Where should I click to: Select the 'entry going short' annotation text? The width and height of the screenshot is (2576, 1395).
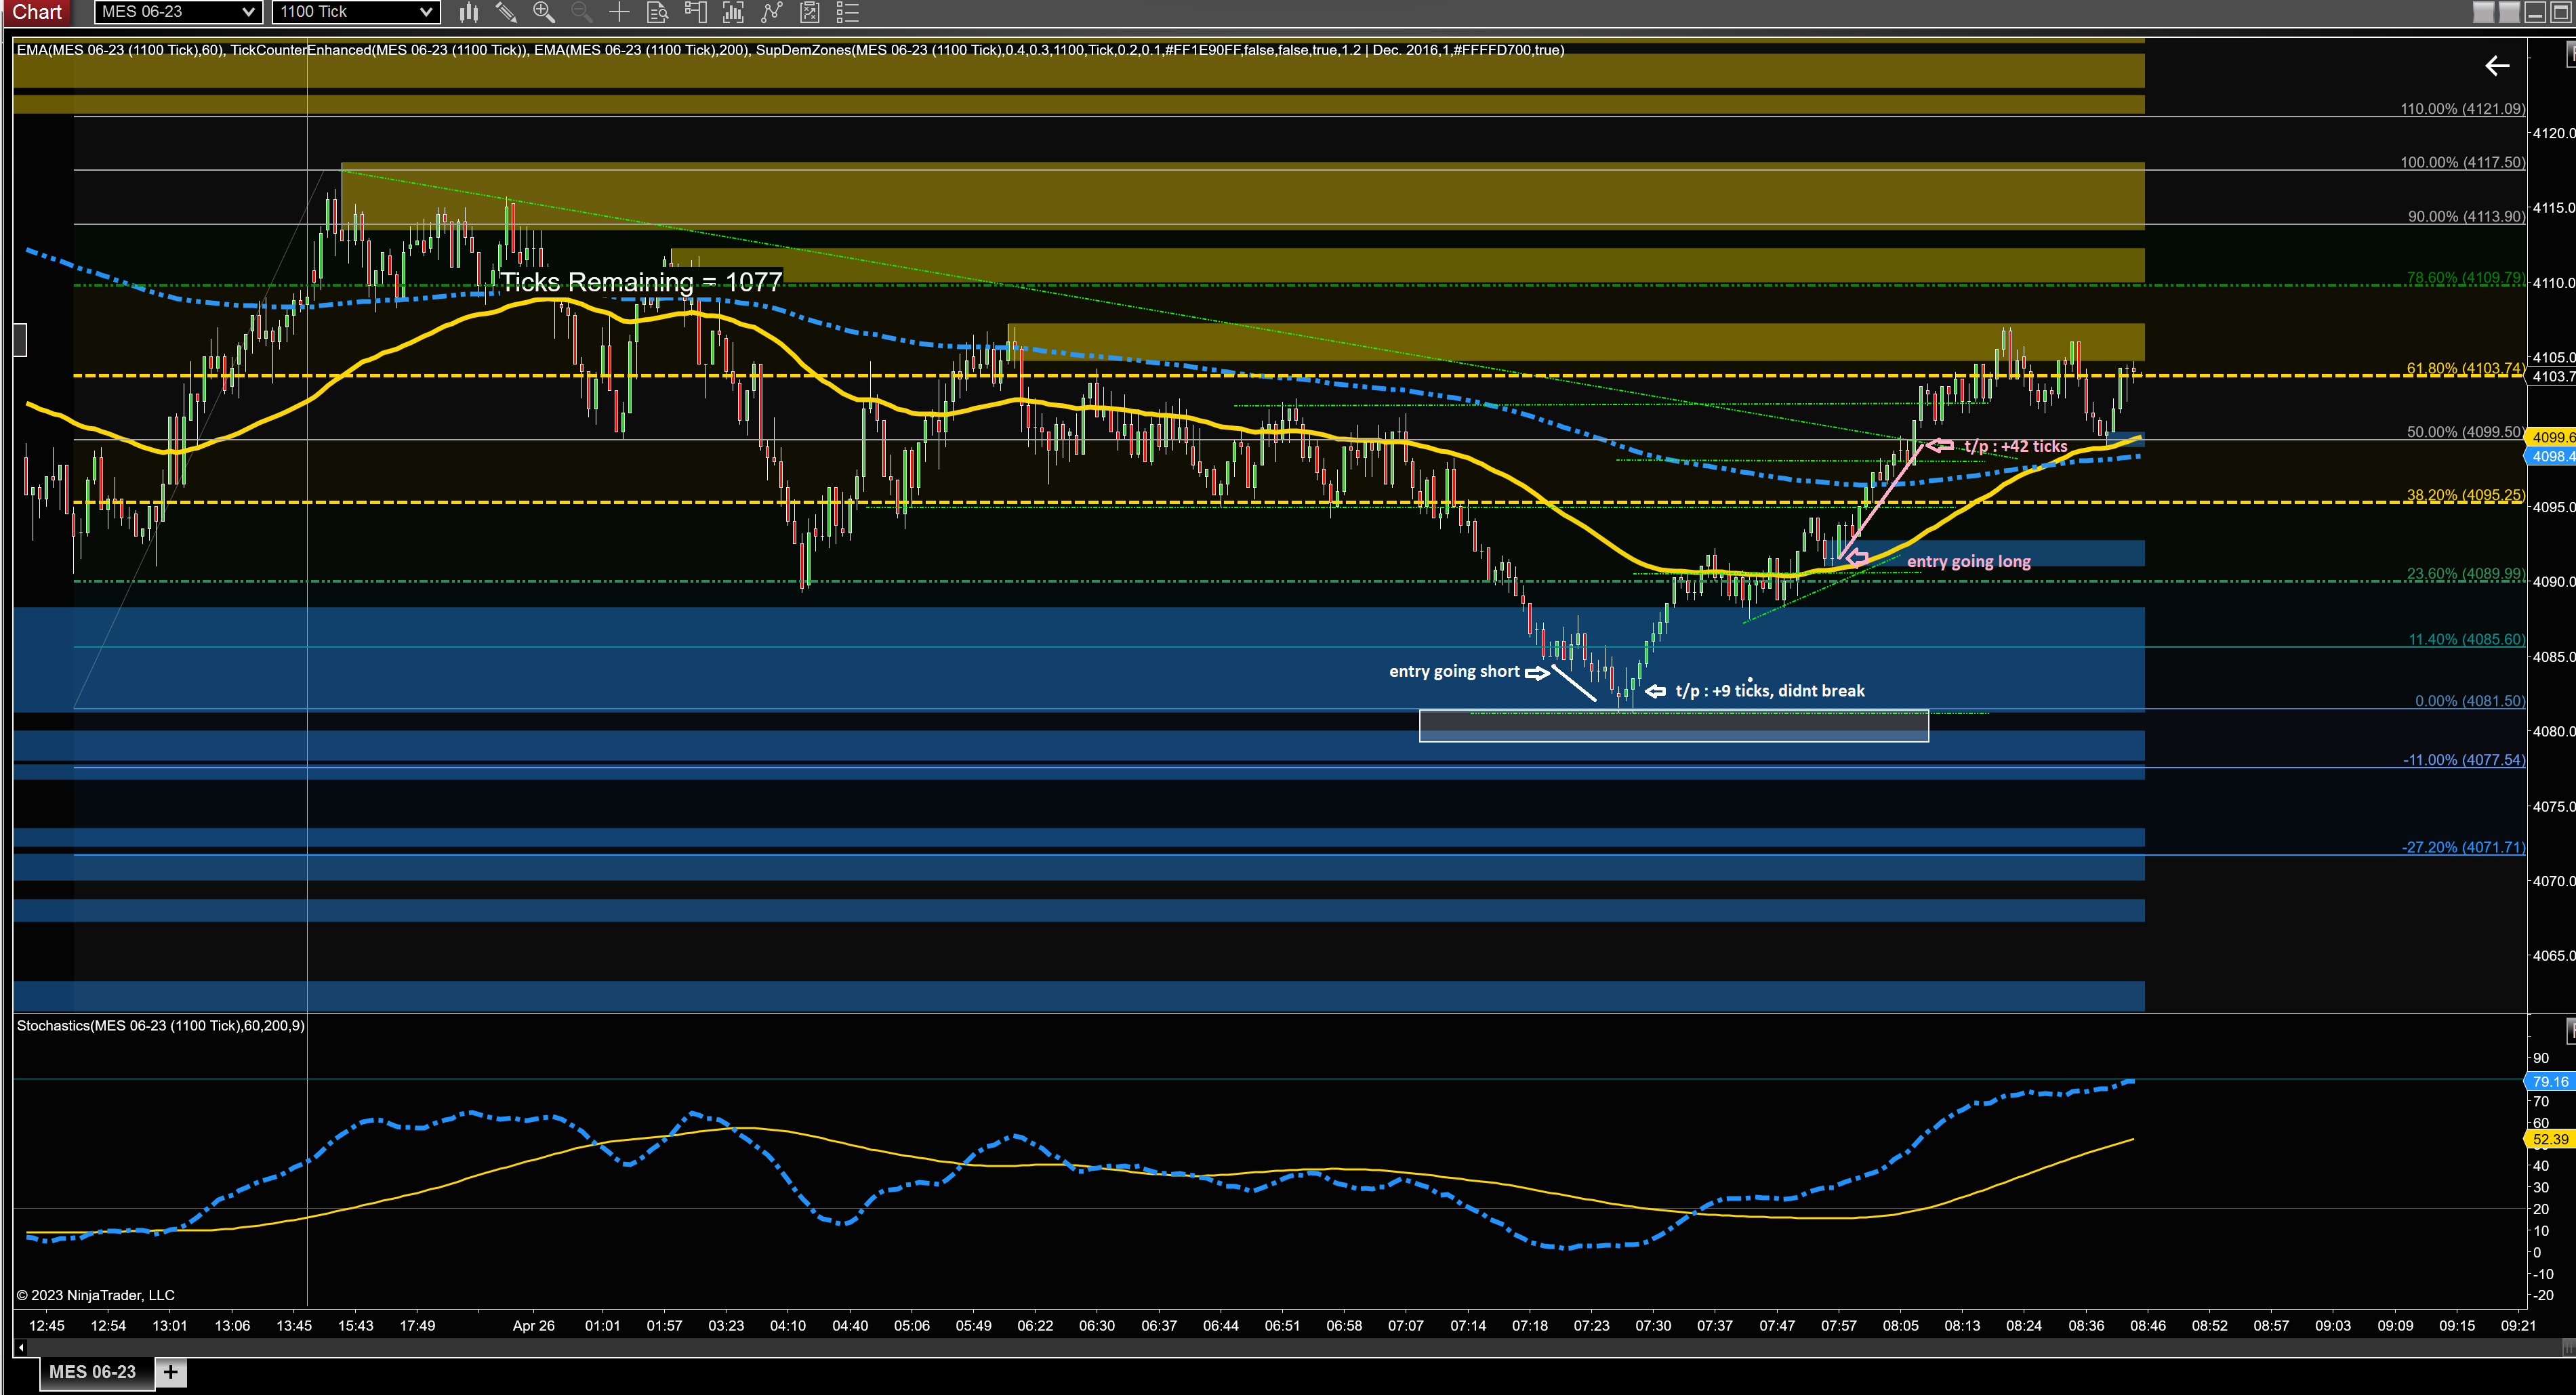[1454, 671]
